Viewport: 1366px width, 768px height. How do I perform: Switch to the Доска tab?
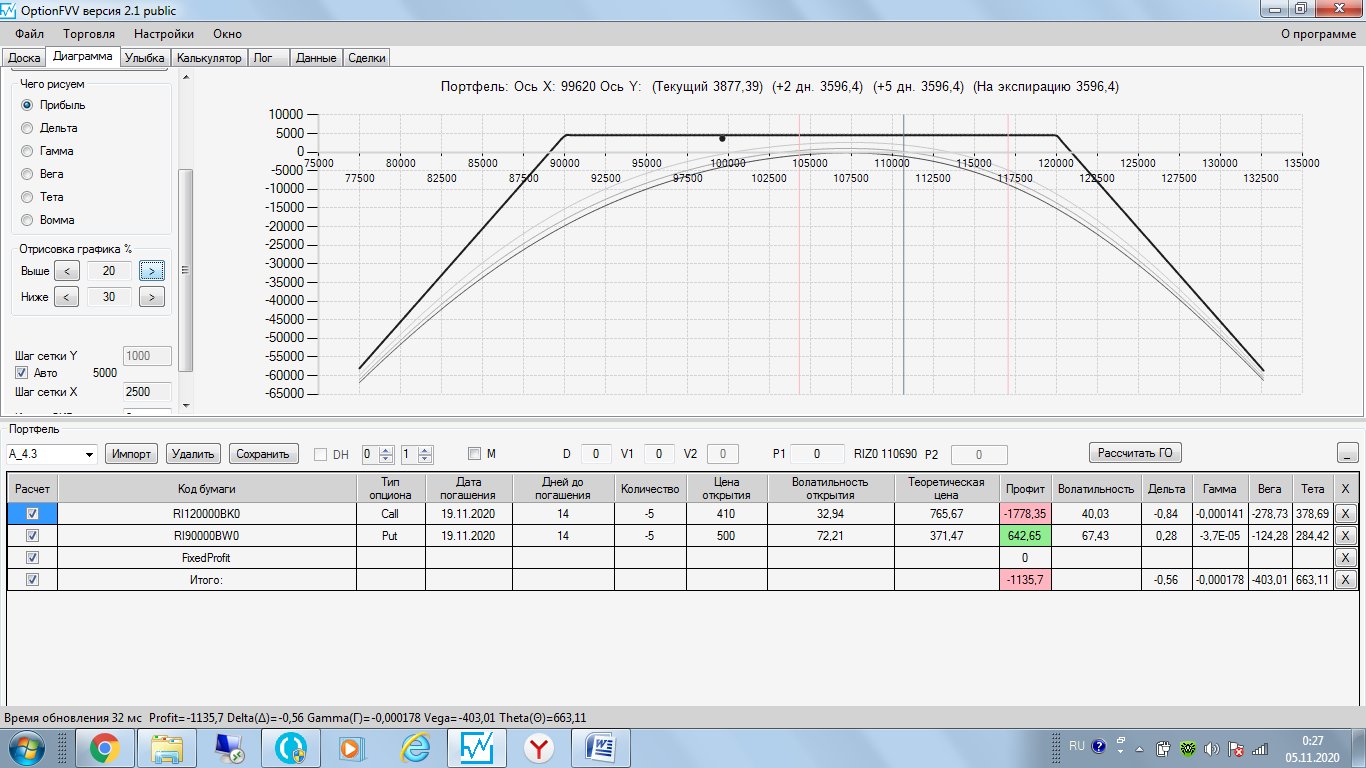click(24, 58)
